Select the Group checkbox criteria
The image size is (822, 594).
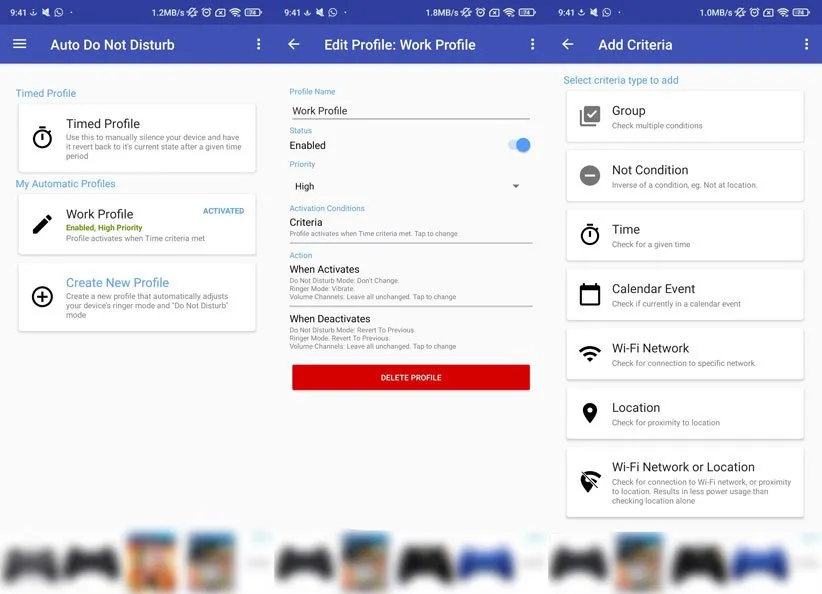(590, 117)
